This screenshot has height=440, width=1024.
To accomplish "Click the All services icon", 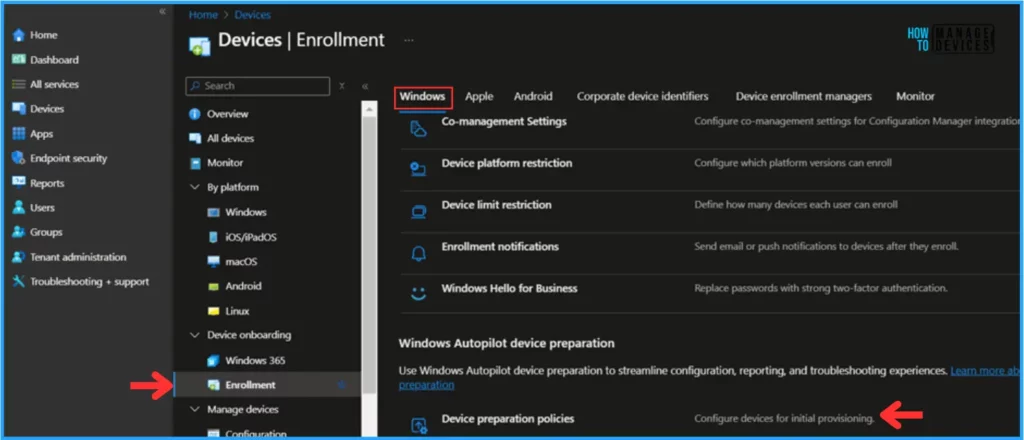I will [18, 84].
